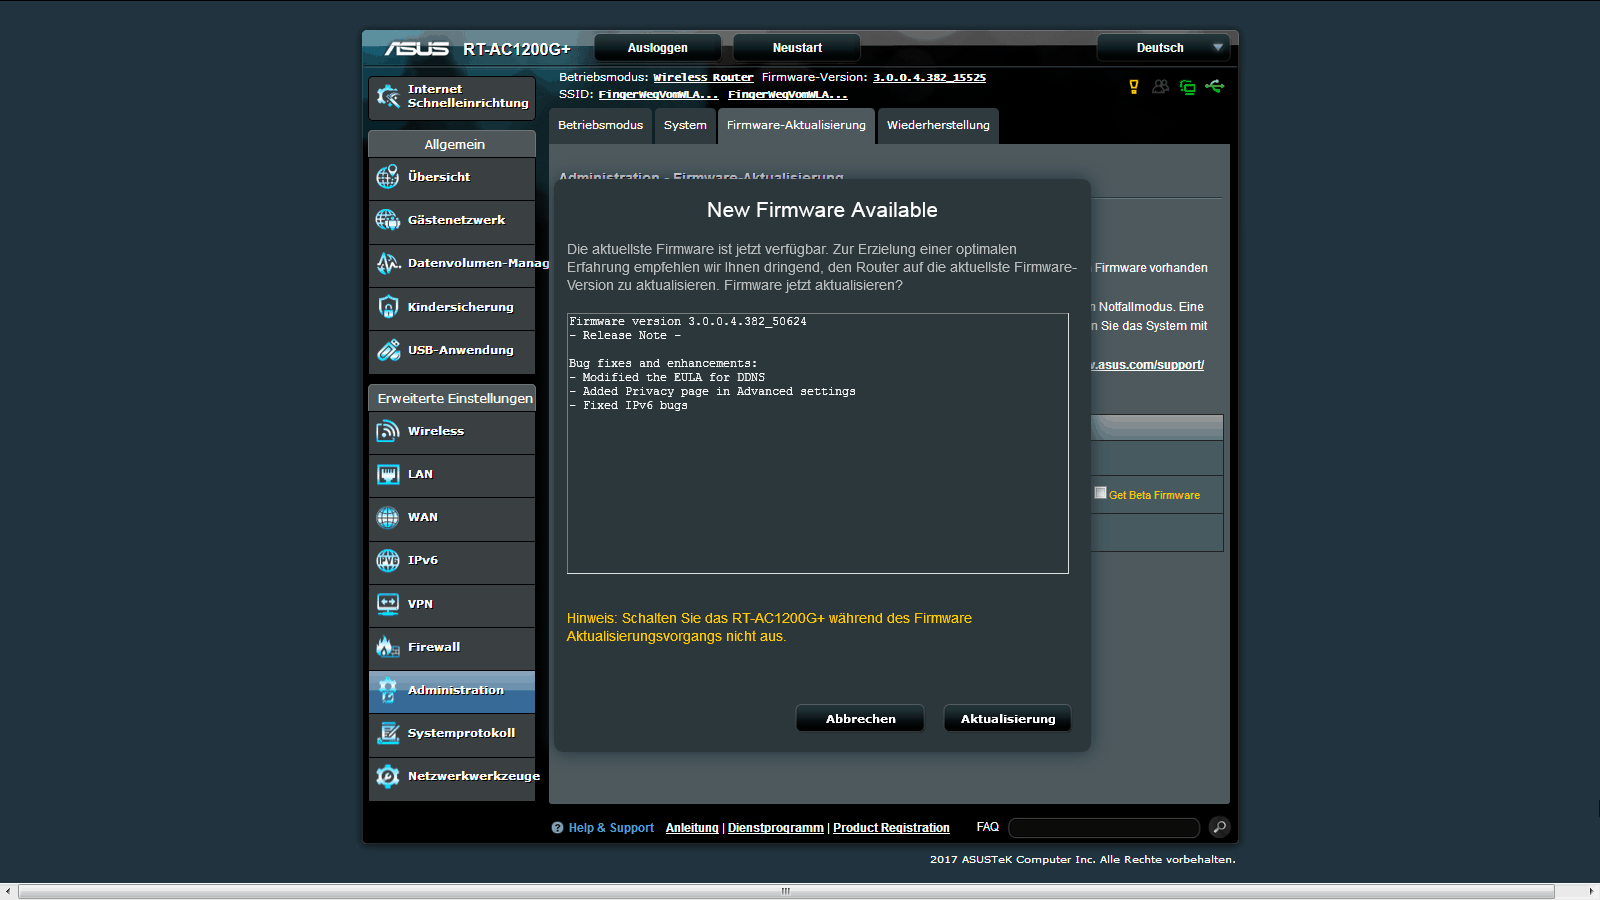The width and height of the screenshot is (1600, 900).
Task: Open the Gästenetzwerk menu entry
Action: coord(452,220)
